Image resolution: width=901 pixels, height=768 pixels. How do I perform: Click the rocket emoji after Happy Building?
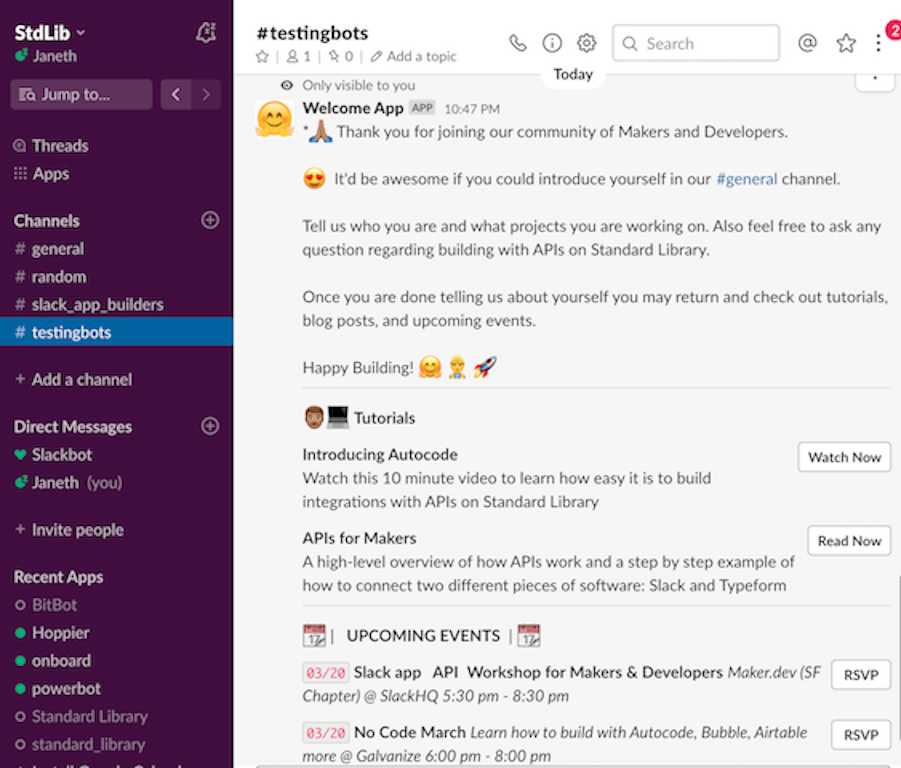click(x=485, y=366)
